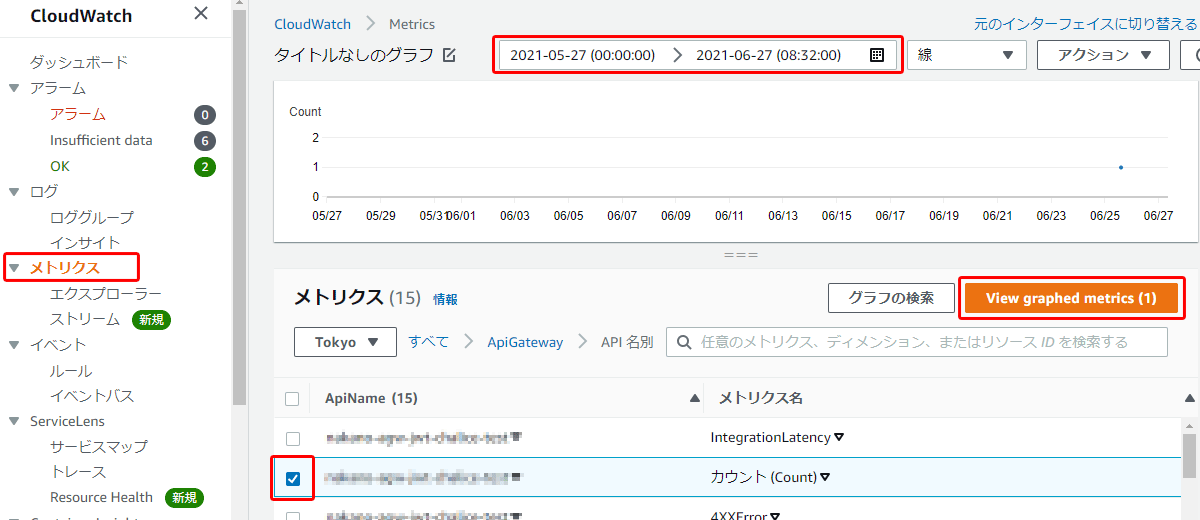Open ダッシュボード in the sidebar

79,62
